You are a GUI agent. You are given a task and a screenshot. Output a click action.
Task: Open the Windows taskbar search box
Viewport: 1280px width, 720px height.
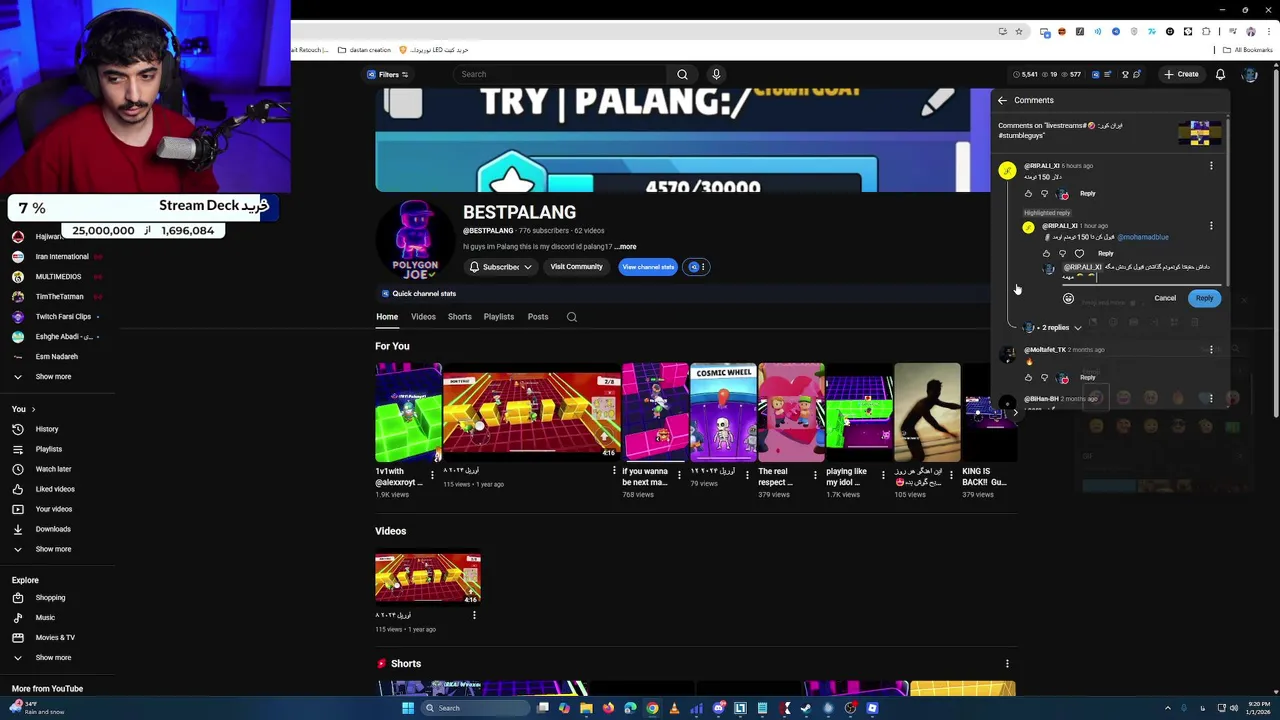coord(475,708)
